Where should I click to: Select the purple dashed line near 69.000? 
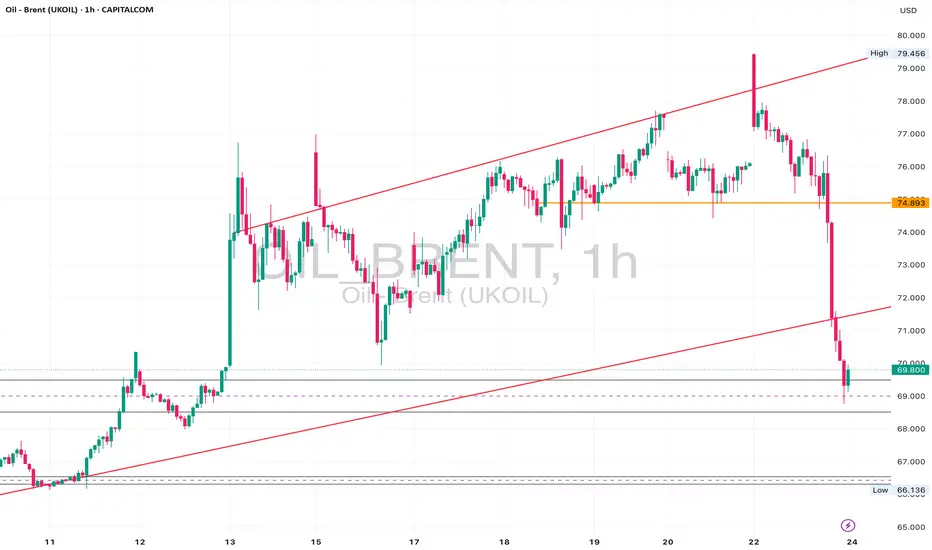[446, 396]
